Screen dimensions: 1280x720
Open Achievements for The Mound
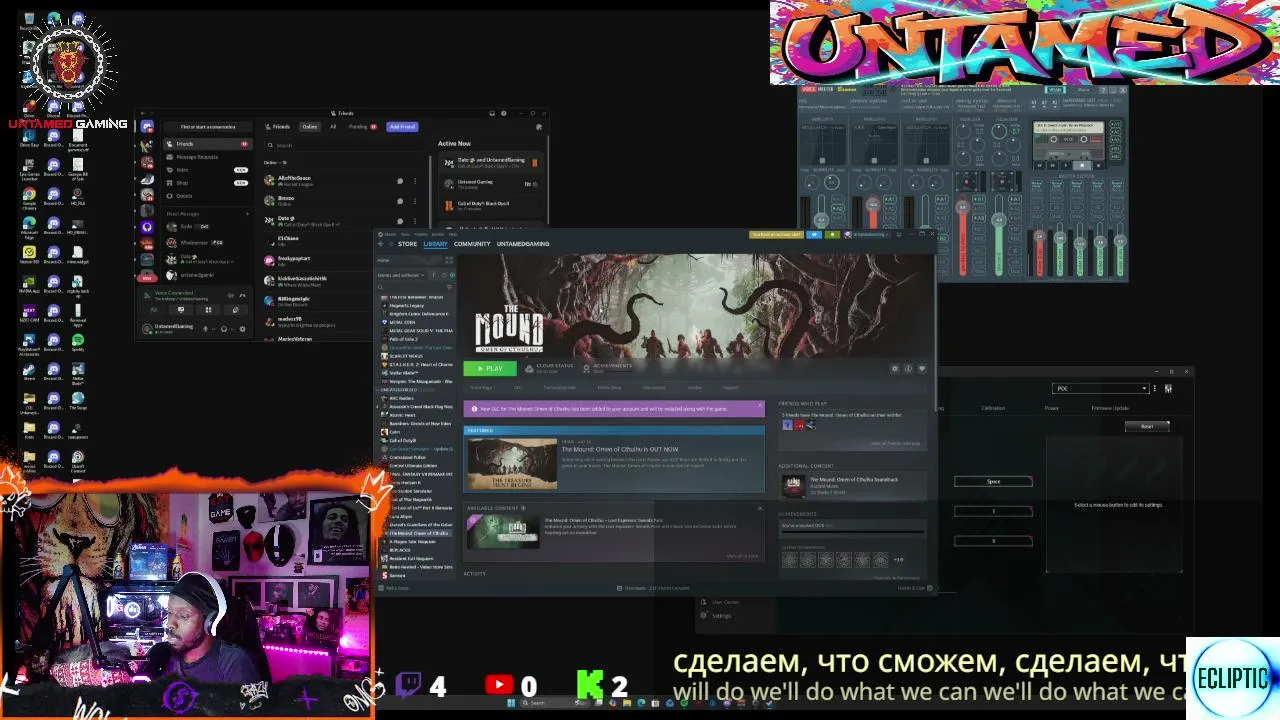click(608, 368)
